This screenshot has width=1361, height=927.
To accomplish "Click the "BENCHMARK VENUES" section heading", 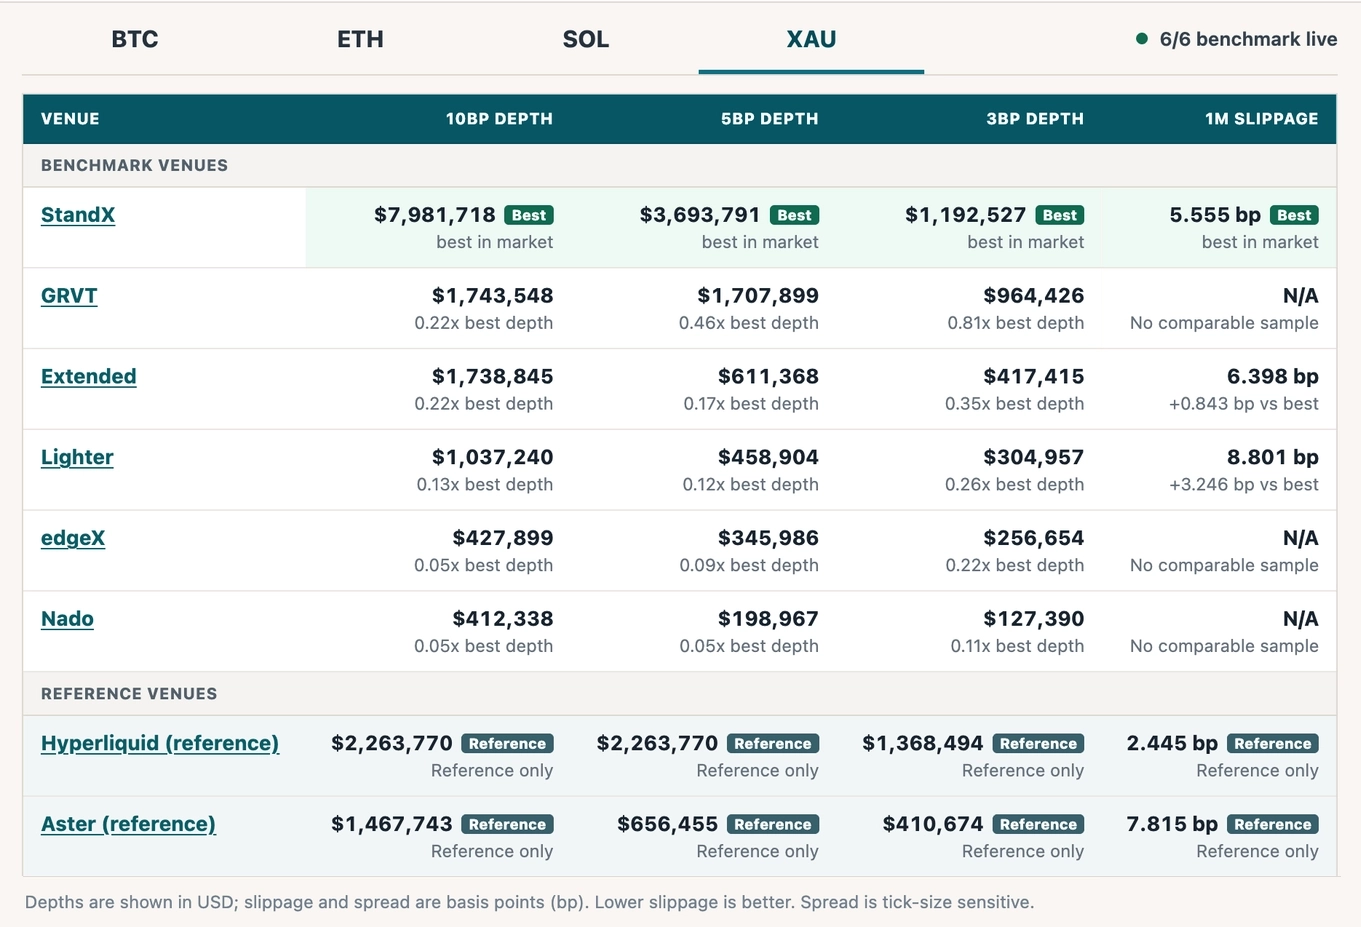I will tap(134, 166).
